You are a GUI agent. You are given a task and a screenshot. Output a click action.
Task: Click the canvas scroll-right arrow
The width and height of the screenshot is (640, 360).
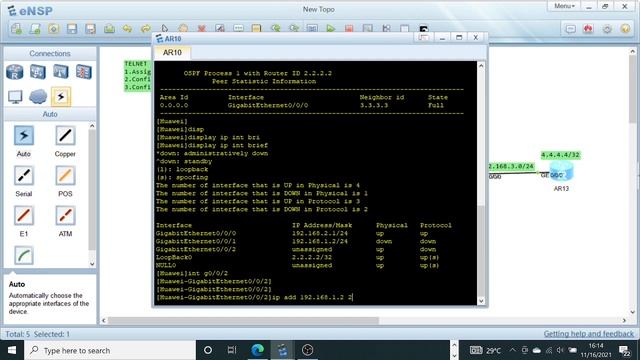pos(624,321)
